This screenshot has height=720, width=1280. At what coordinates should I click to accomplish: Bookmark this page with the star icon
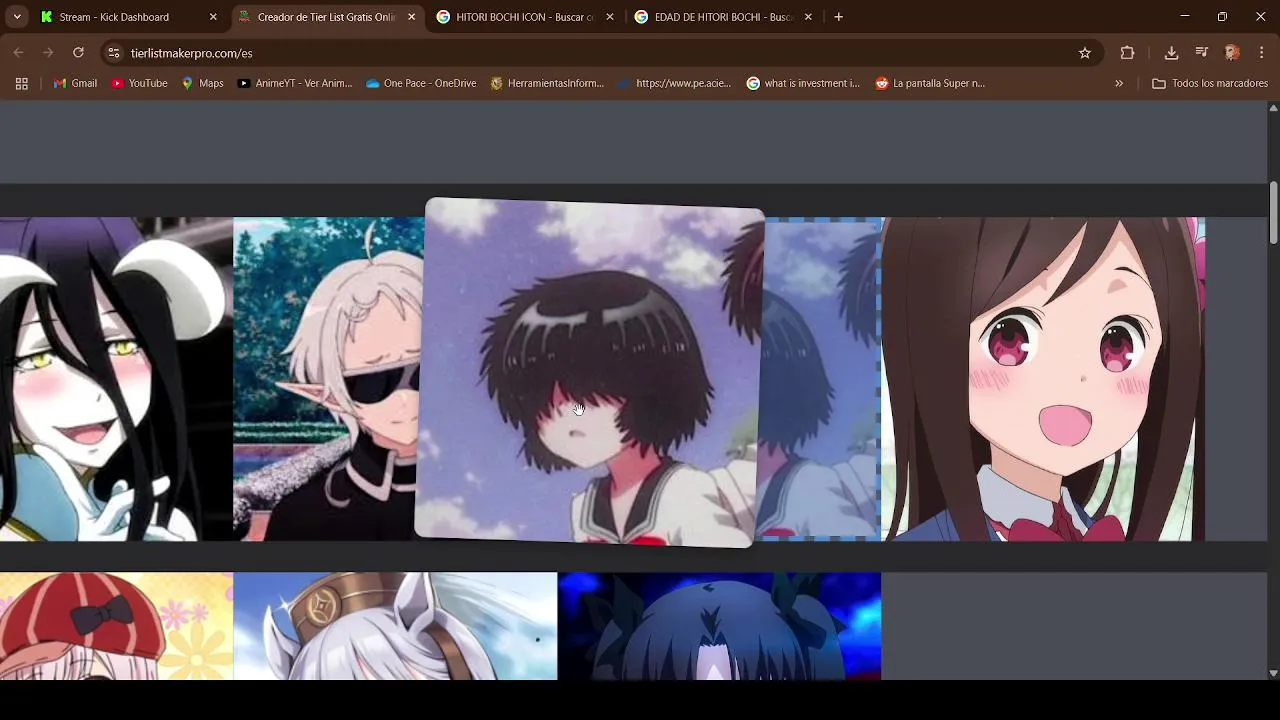[1085, 53]
